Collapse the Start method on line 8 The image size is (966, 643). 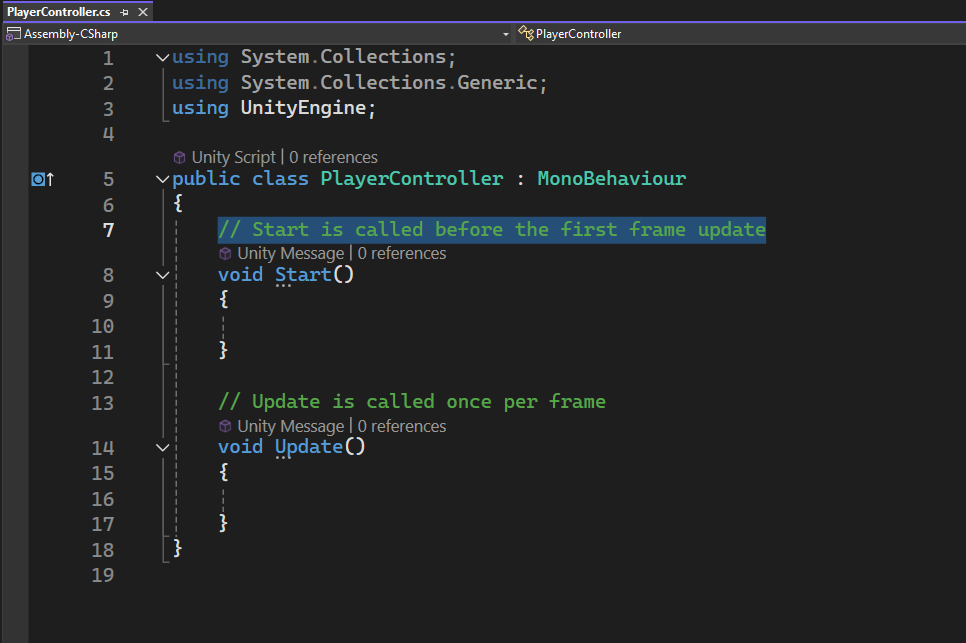coord(163,275)
